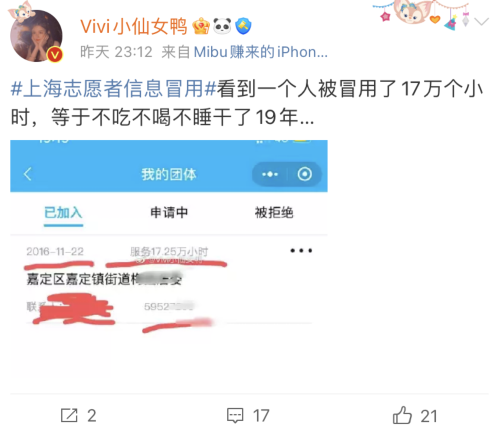
Task: Open the Mibu賺来的iPhone source link
Action: click(261, 52)
